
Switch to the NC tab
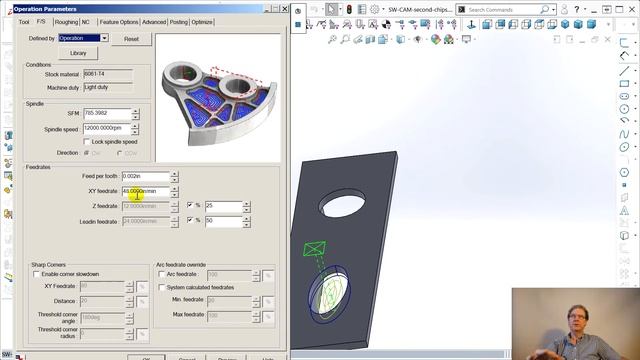point(85,22)
